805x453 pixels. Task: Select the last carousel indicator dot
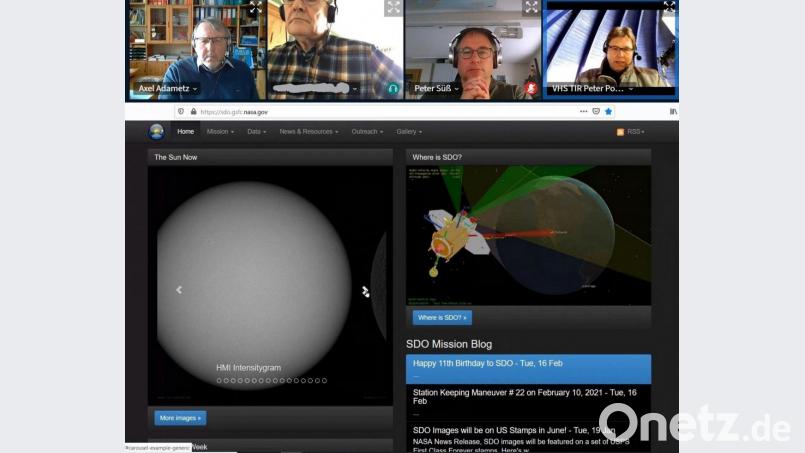(324, 381)
